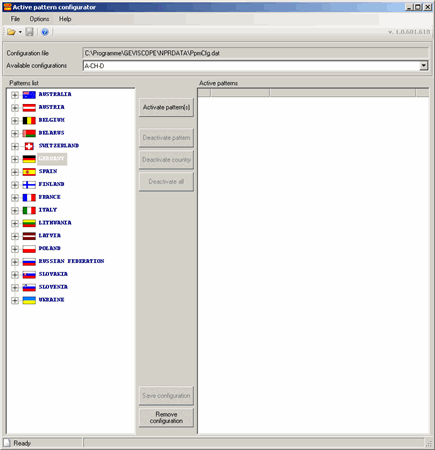Screen dimensions: 435x450
Task: Click the Ukraine flag icon
Action: click(29, 300)
